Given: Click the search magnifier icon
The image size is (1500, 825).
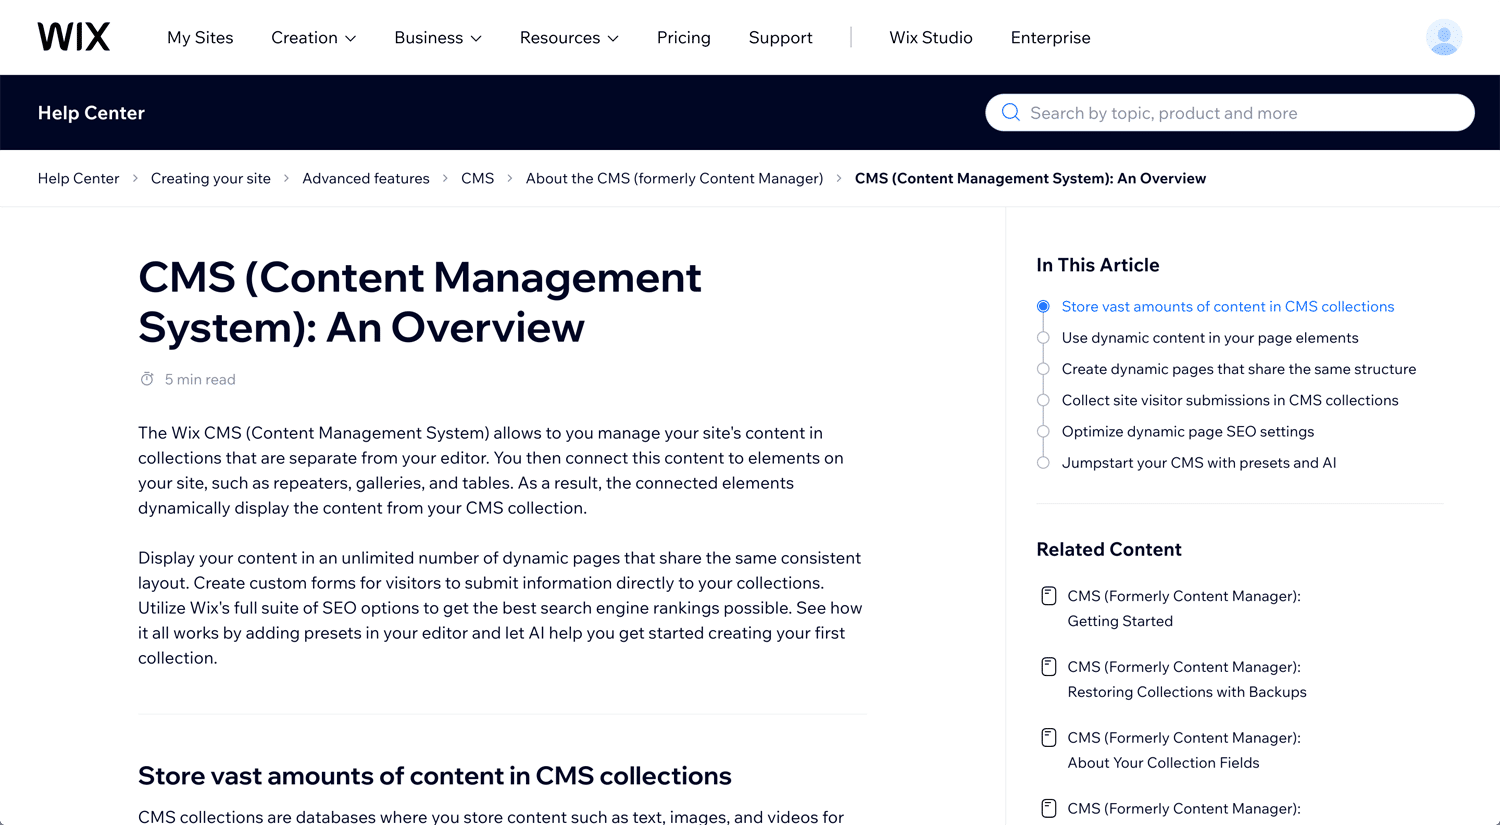Looking at the screenshot, I should point(1011,112).
